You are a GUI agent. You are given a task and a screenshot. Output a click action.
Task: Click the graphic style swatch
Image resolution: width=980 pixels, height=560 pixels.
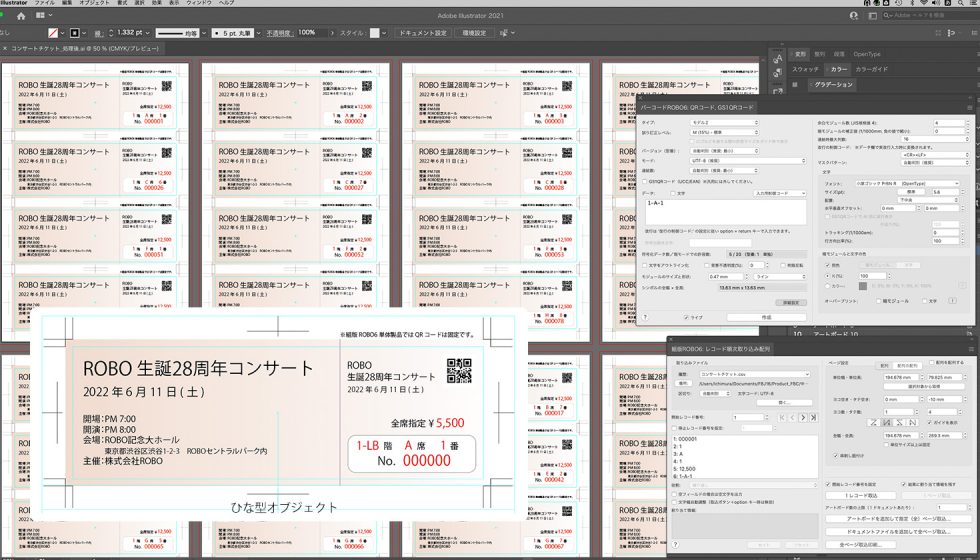374,32
